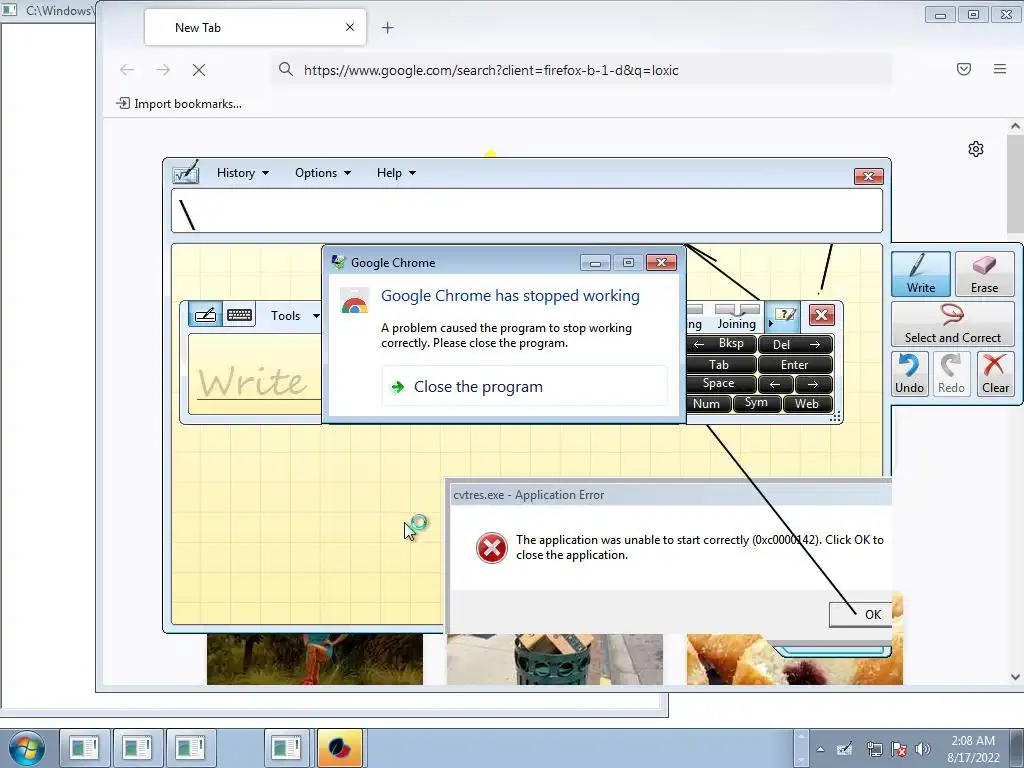Close the Google Chrome crash dialog
Screen dimensions: 1024x768
pyautogui.click(x=661, y=263)
